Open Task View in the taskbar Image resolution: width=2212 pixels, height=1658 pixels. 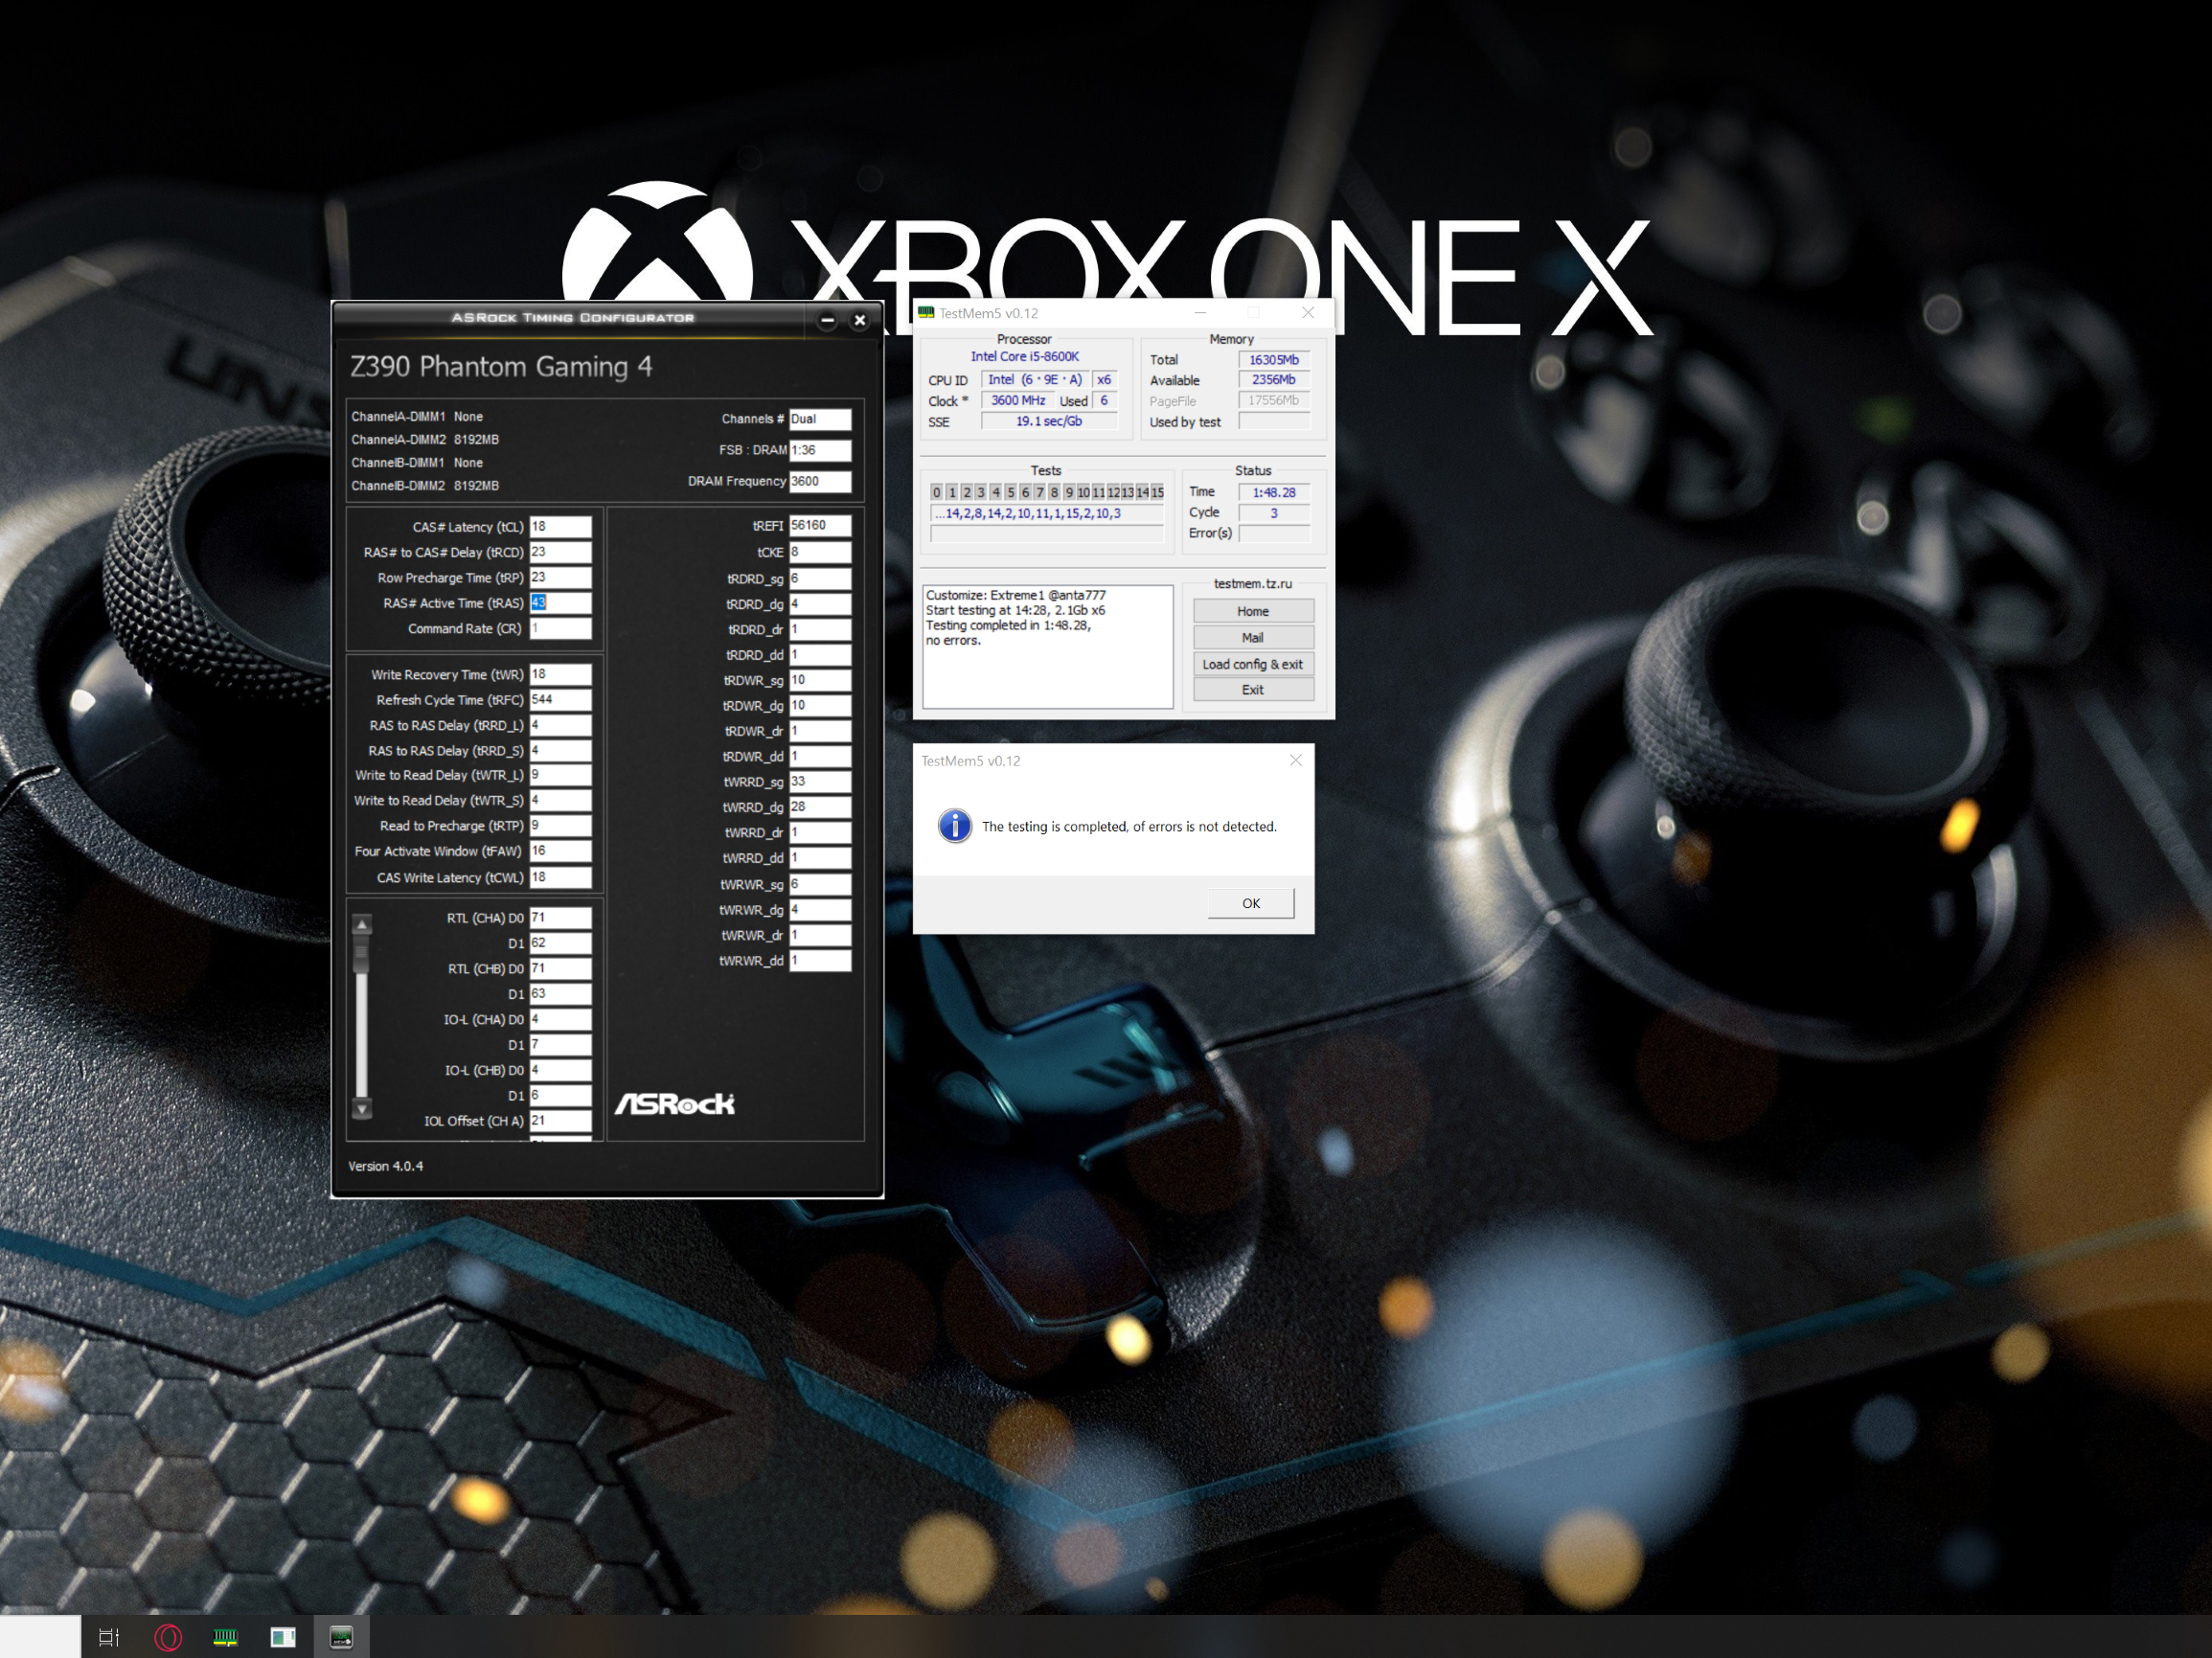(x=109, y=1637)
